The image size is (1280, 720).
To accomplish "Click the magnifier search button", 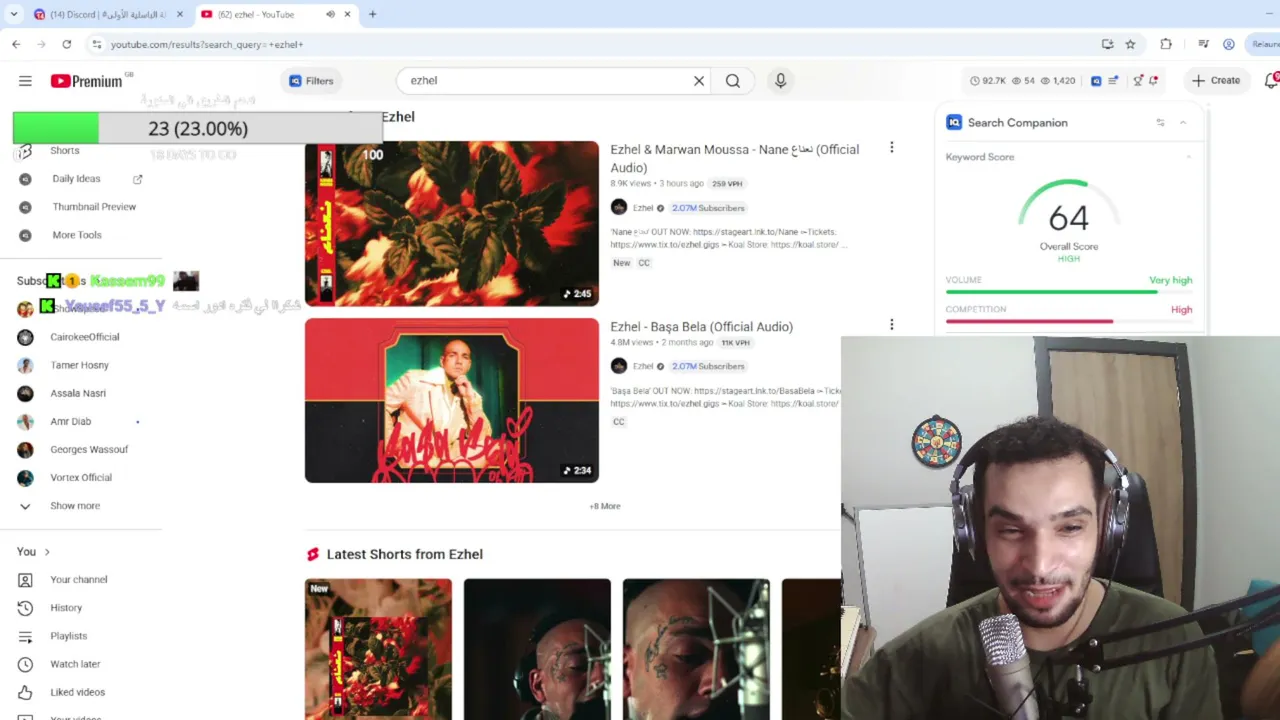I will click(x=733, y=81).
